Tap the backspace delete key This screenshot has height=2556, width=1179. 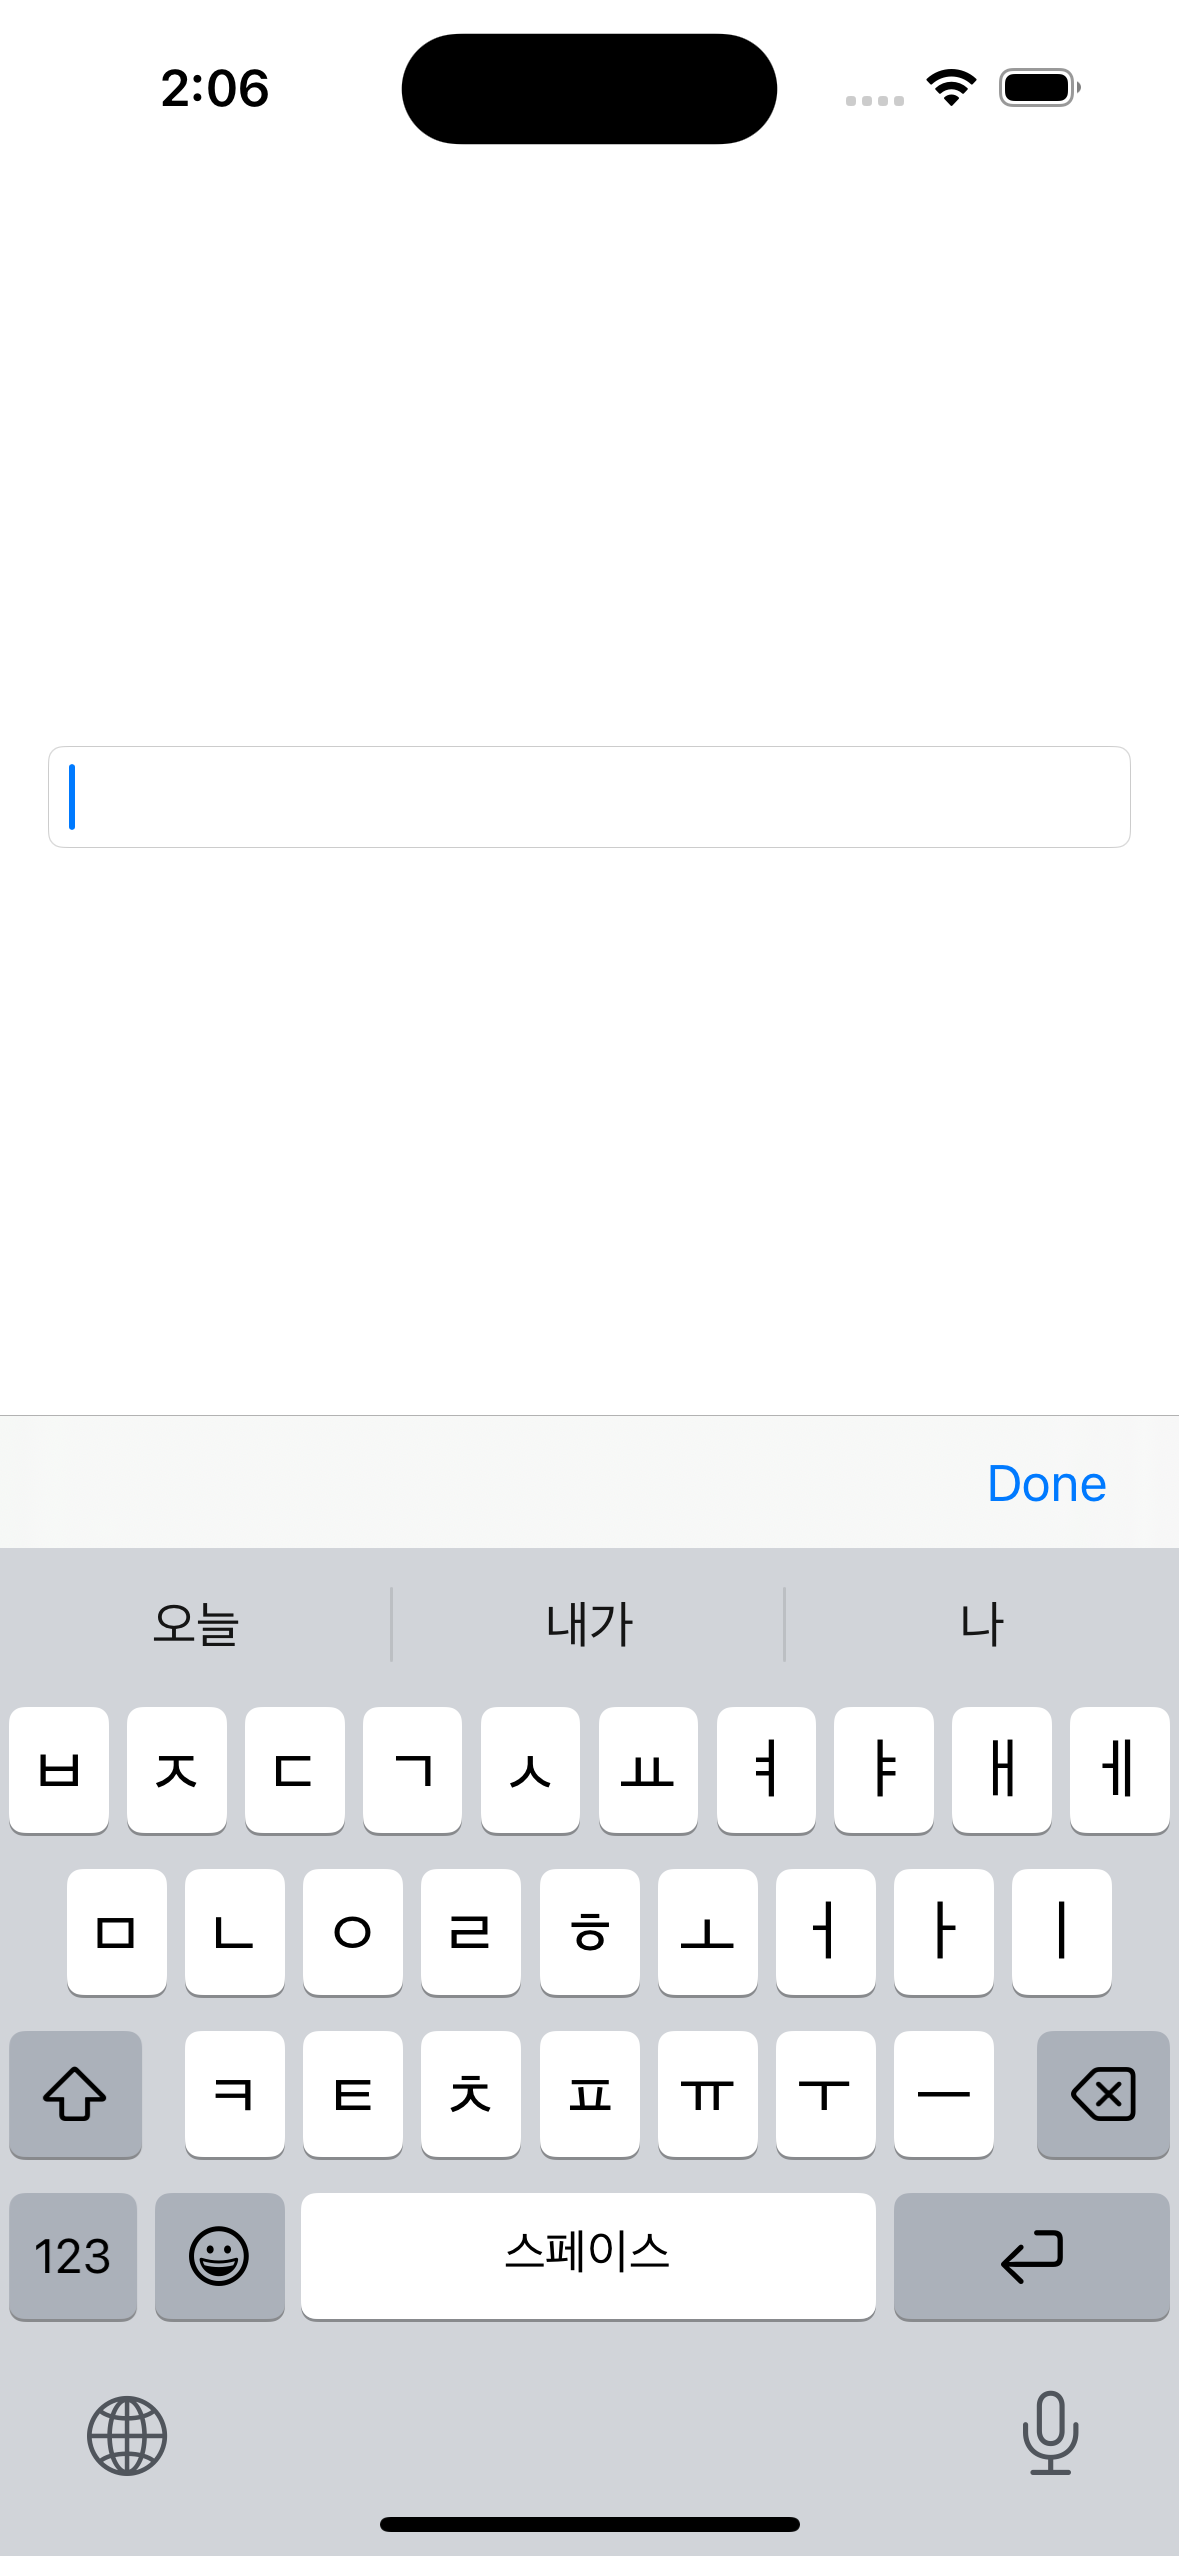pyautogui.click(x=1103, y=2094)
